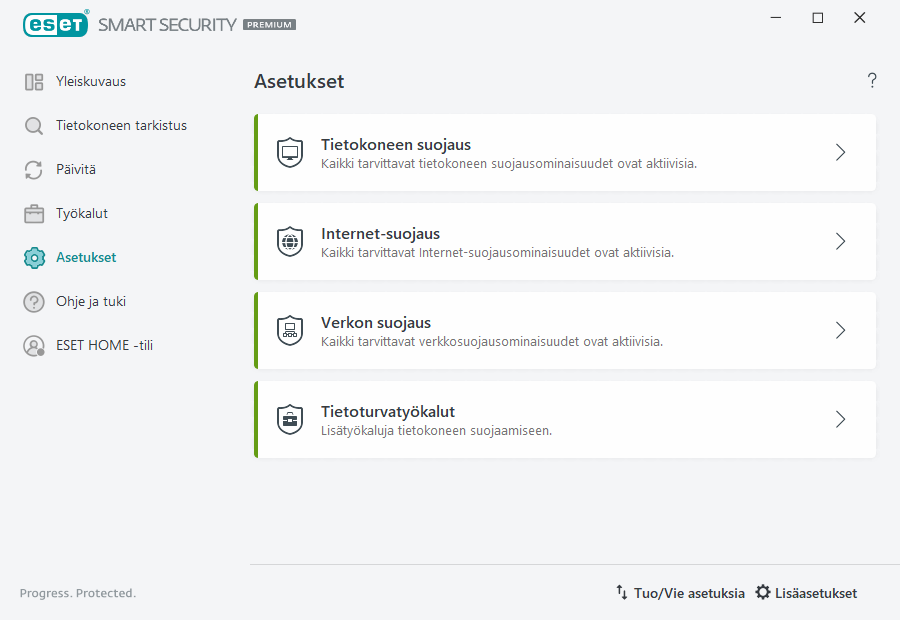Select the Yleiskuvaus overview icon in the sidebar
Viewport: 900px width, 620px height.
pos(34,81)
